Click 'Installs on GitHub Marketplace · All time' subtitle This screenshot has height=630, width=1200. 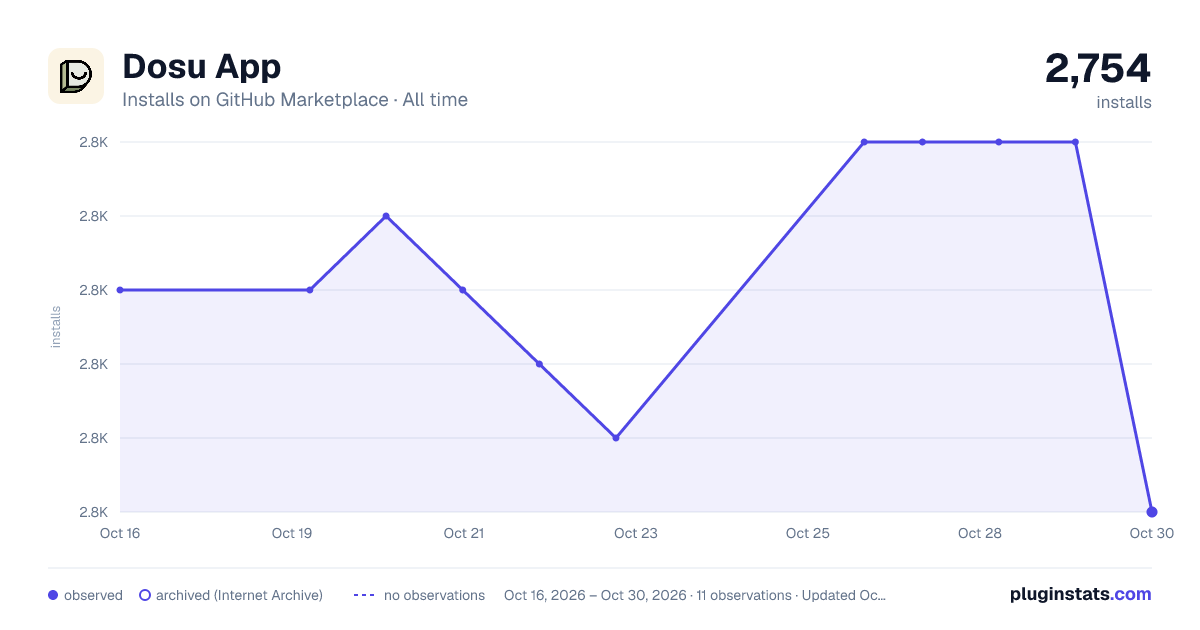tap(295, 100)
